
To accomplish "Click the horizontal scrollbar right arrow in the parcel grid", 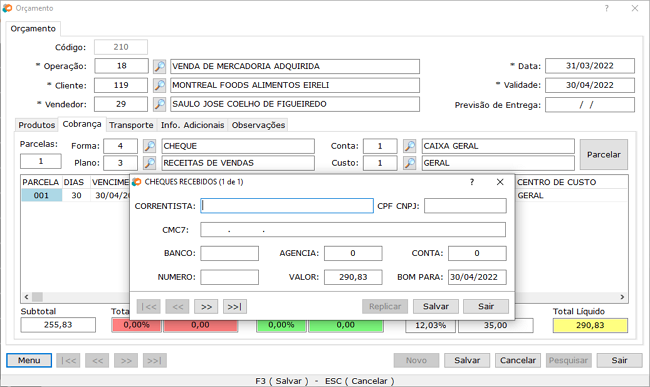I will point(622,297).
